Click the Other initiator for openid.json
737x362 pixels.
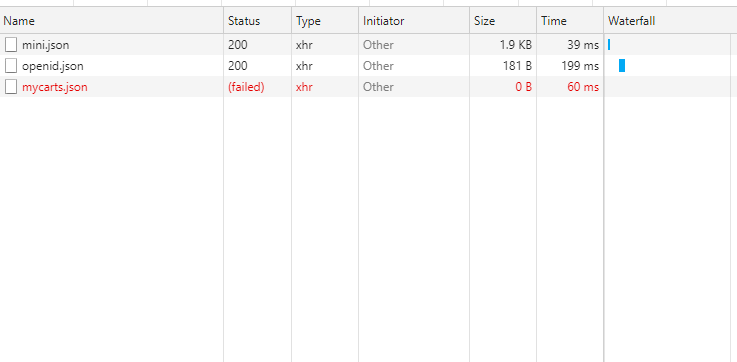coord(378,66)
